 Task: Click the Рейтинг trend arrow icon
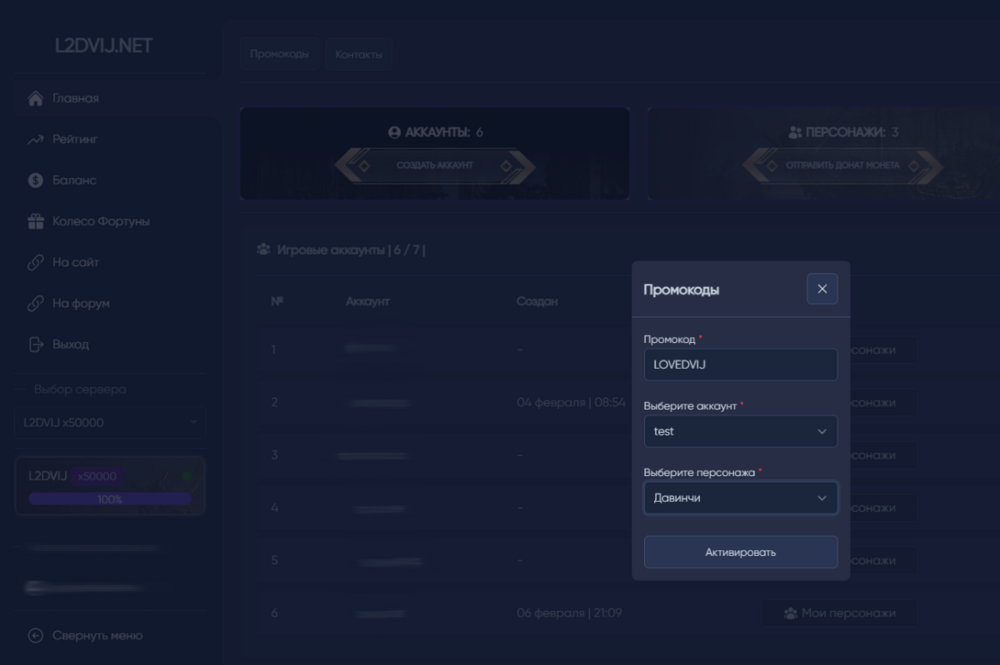[35, 140]
